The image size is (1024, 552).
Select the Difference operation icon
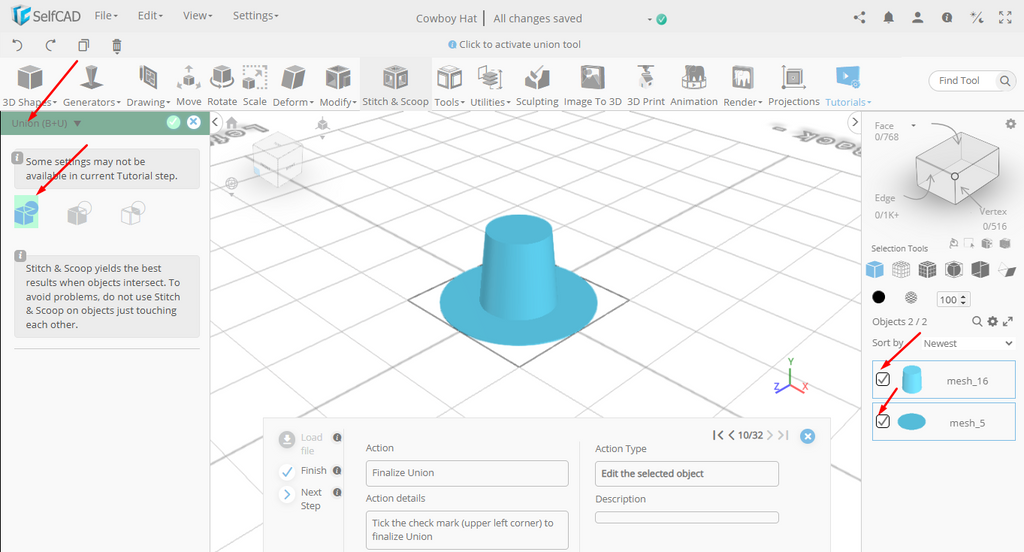click(79, 212)
